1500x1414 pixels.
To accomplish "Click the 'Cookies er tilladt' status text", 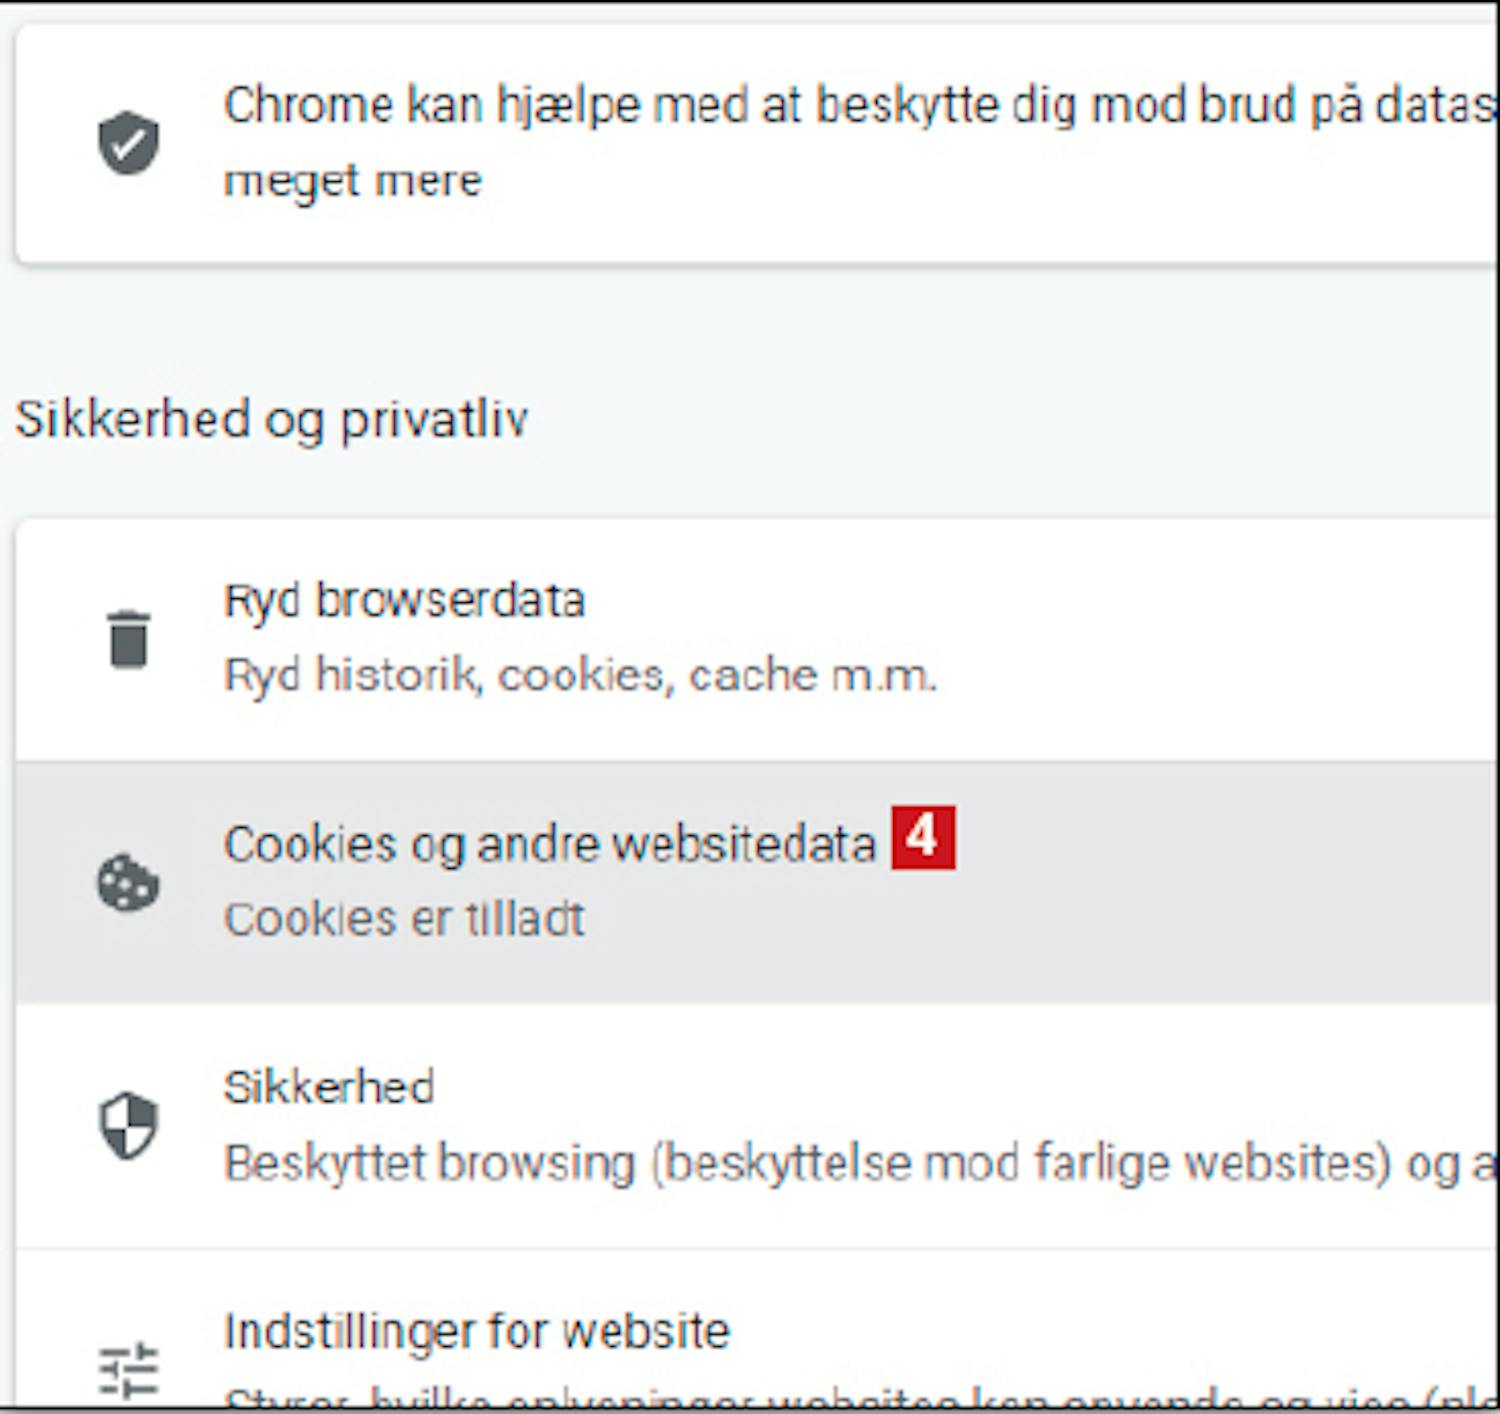I will 404,920.
